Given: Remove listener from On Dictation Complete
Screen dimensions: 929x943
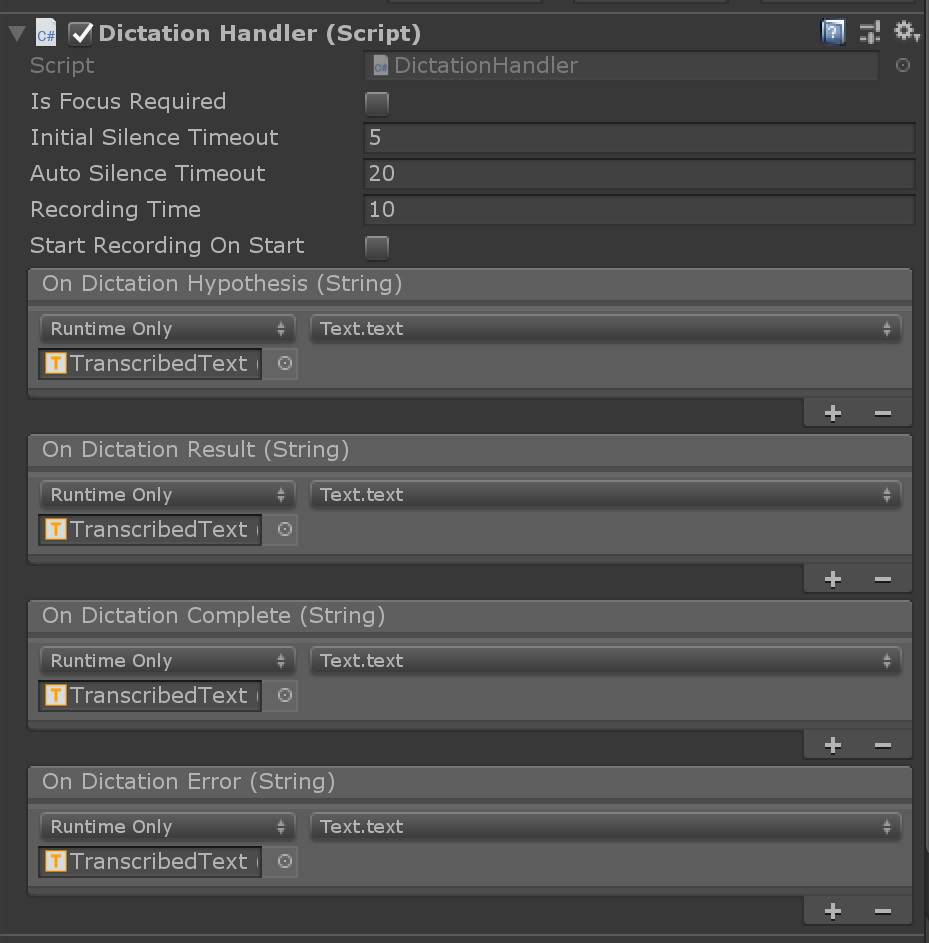Looking at the screenshot, I should click(x=883, y=745).
